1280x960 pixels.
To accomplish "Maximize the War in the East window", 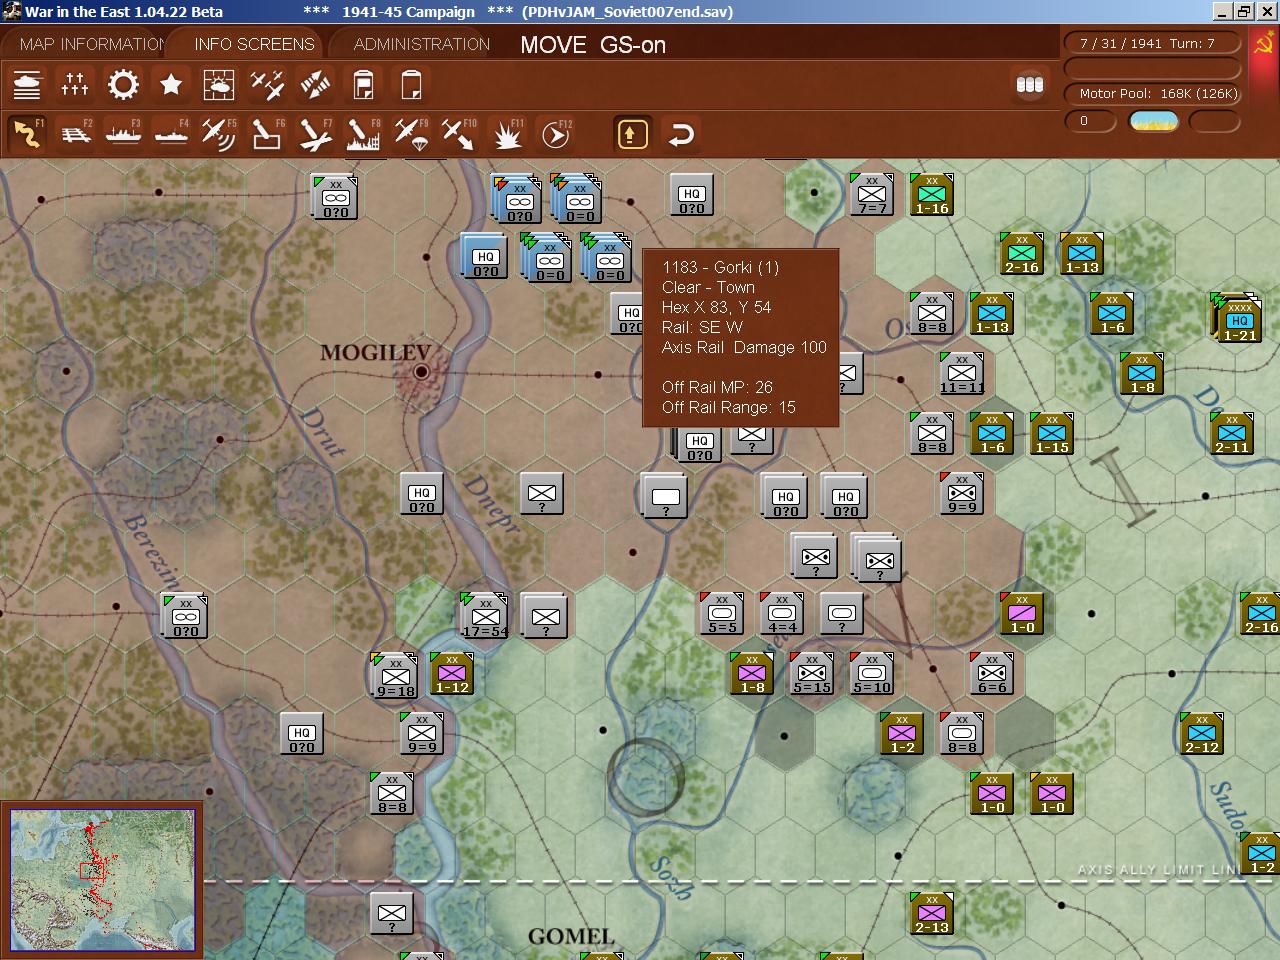I will 1244,11.
